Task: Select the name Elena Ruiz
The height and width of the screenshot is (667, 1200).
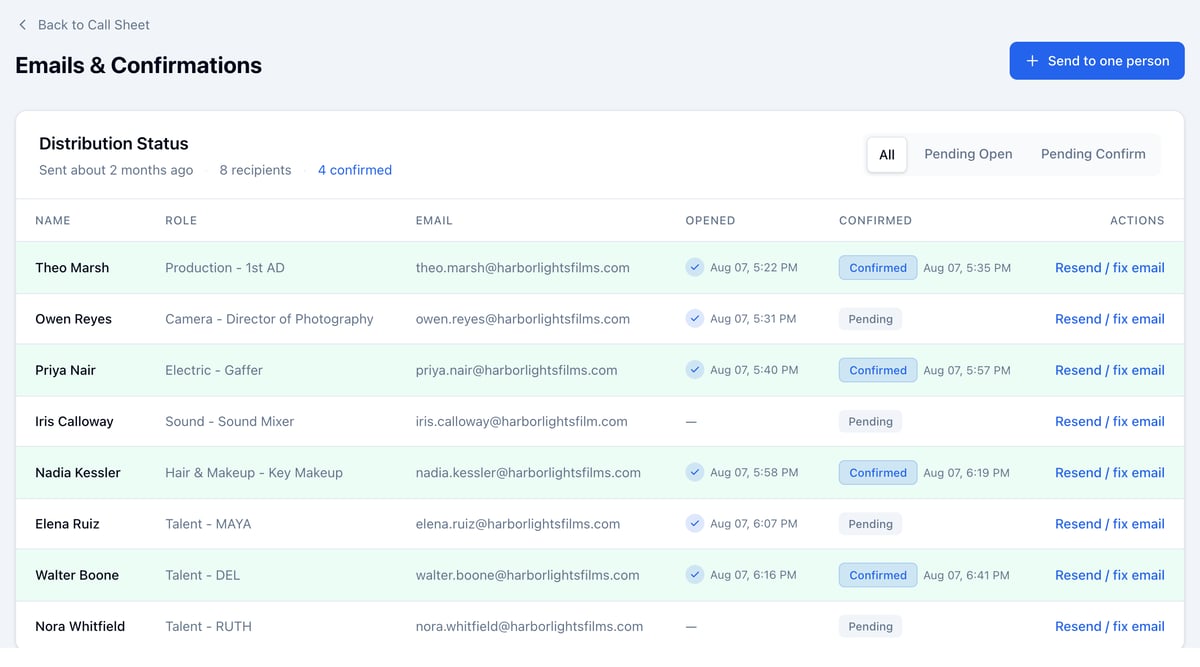Action: pyautogui.click(x=67, y=524)
